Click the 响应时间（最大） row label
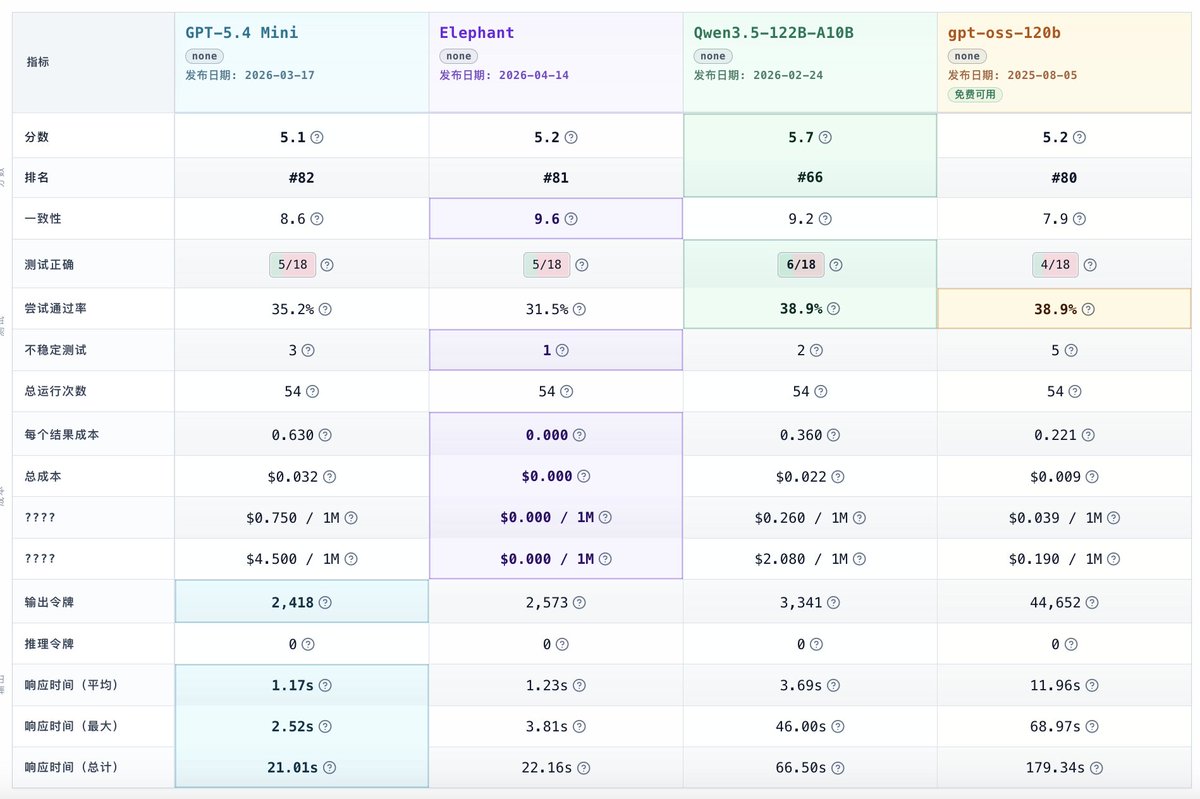1200x799 pixels. (72, 726)
